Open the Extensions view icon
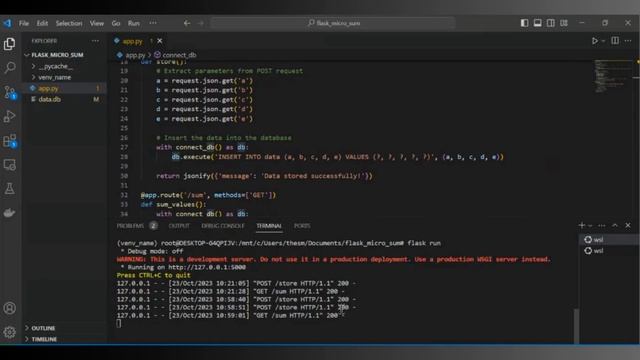This screenshot has height=360, width=640. [9, 141]
